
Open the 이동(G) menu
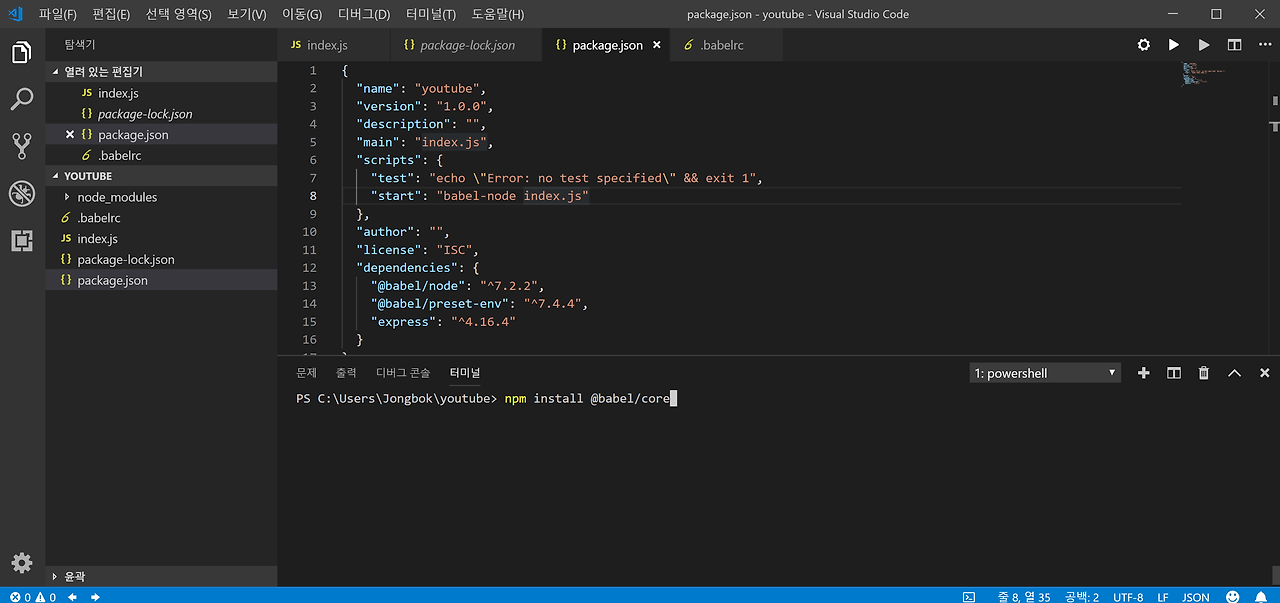302,14
